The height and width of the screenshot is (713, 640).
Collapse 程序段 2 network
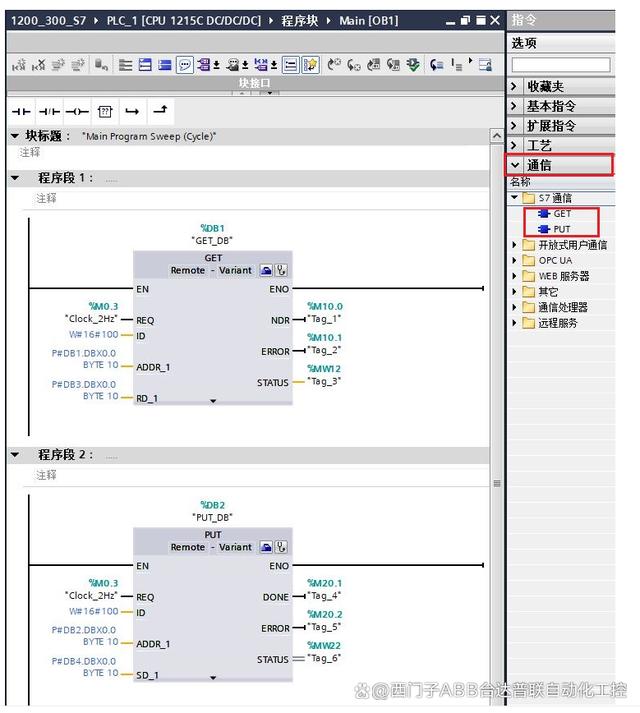point(15,454)
